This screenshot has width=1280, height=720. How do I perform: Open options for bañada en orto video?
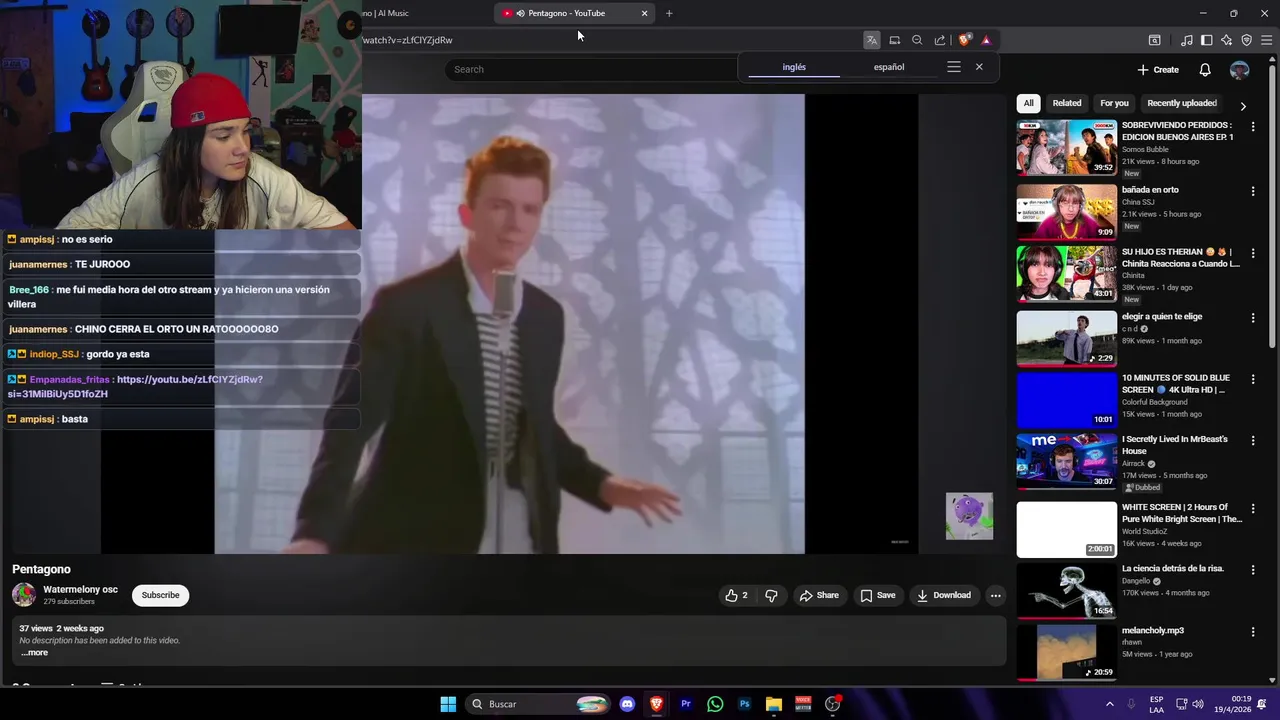tap(1253, 191)
